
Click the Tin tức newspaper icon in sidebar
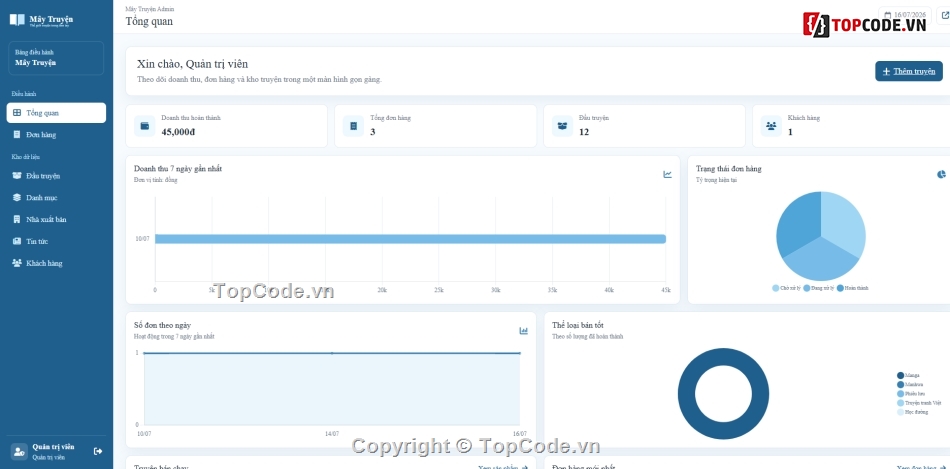(17, 241)
